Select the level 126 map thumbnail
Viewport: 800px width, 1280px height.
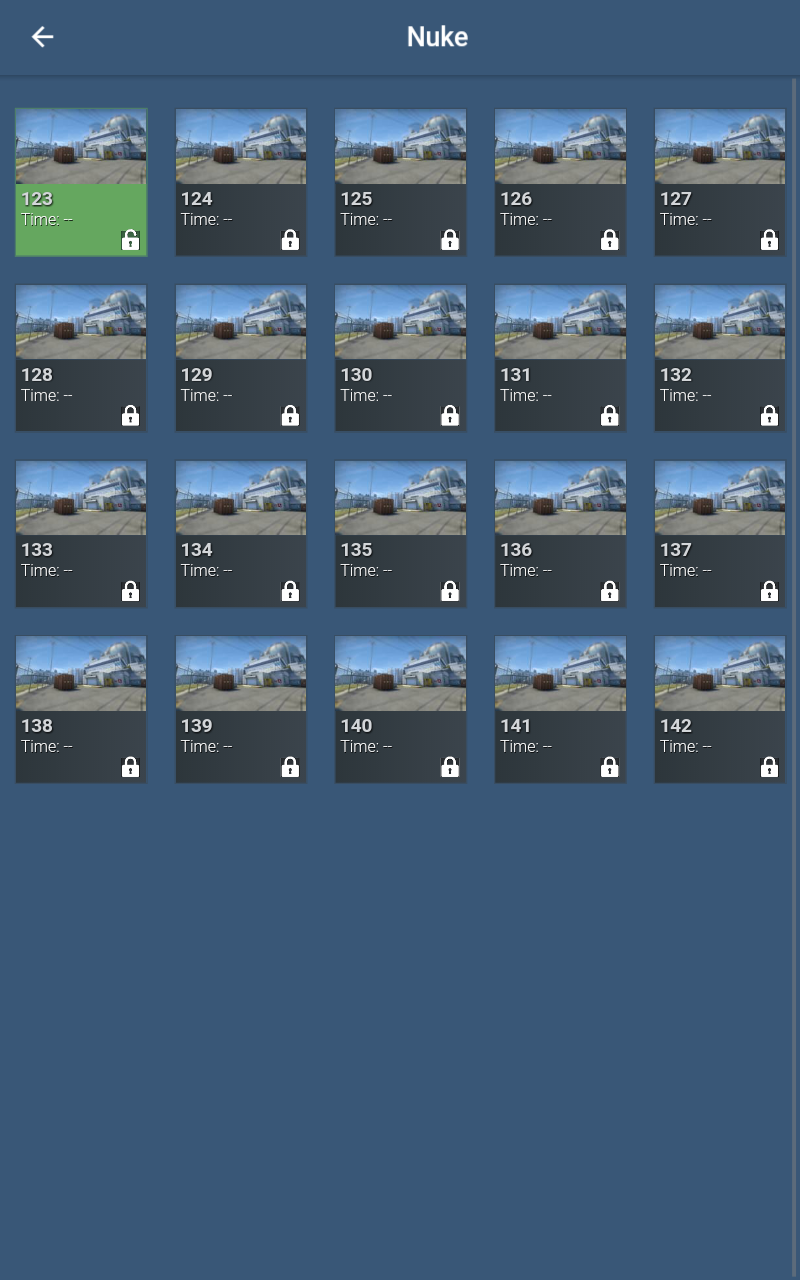560,147
